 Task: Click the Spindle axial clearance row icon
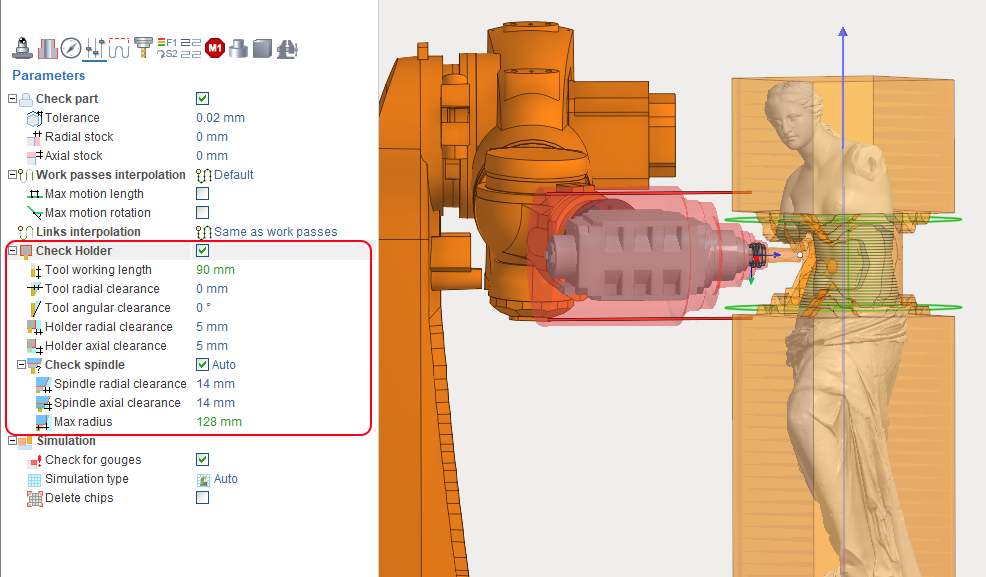[x=44, y=403]
